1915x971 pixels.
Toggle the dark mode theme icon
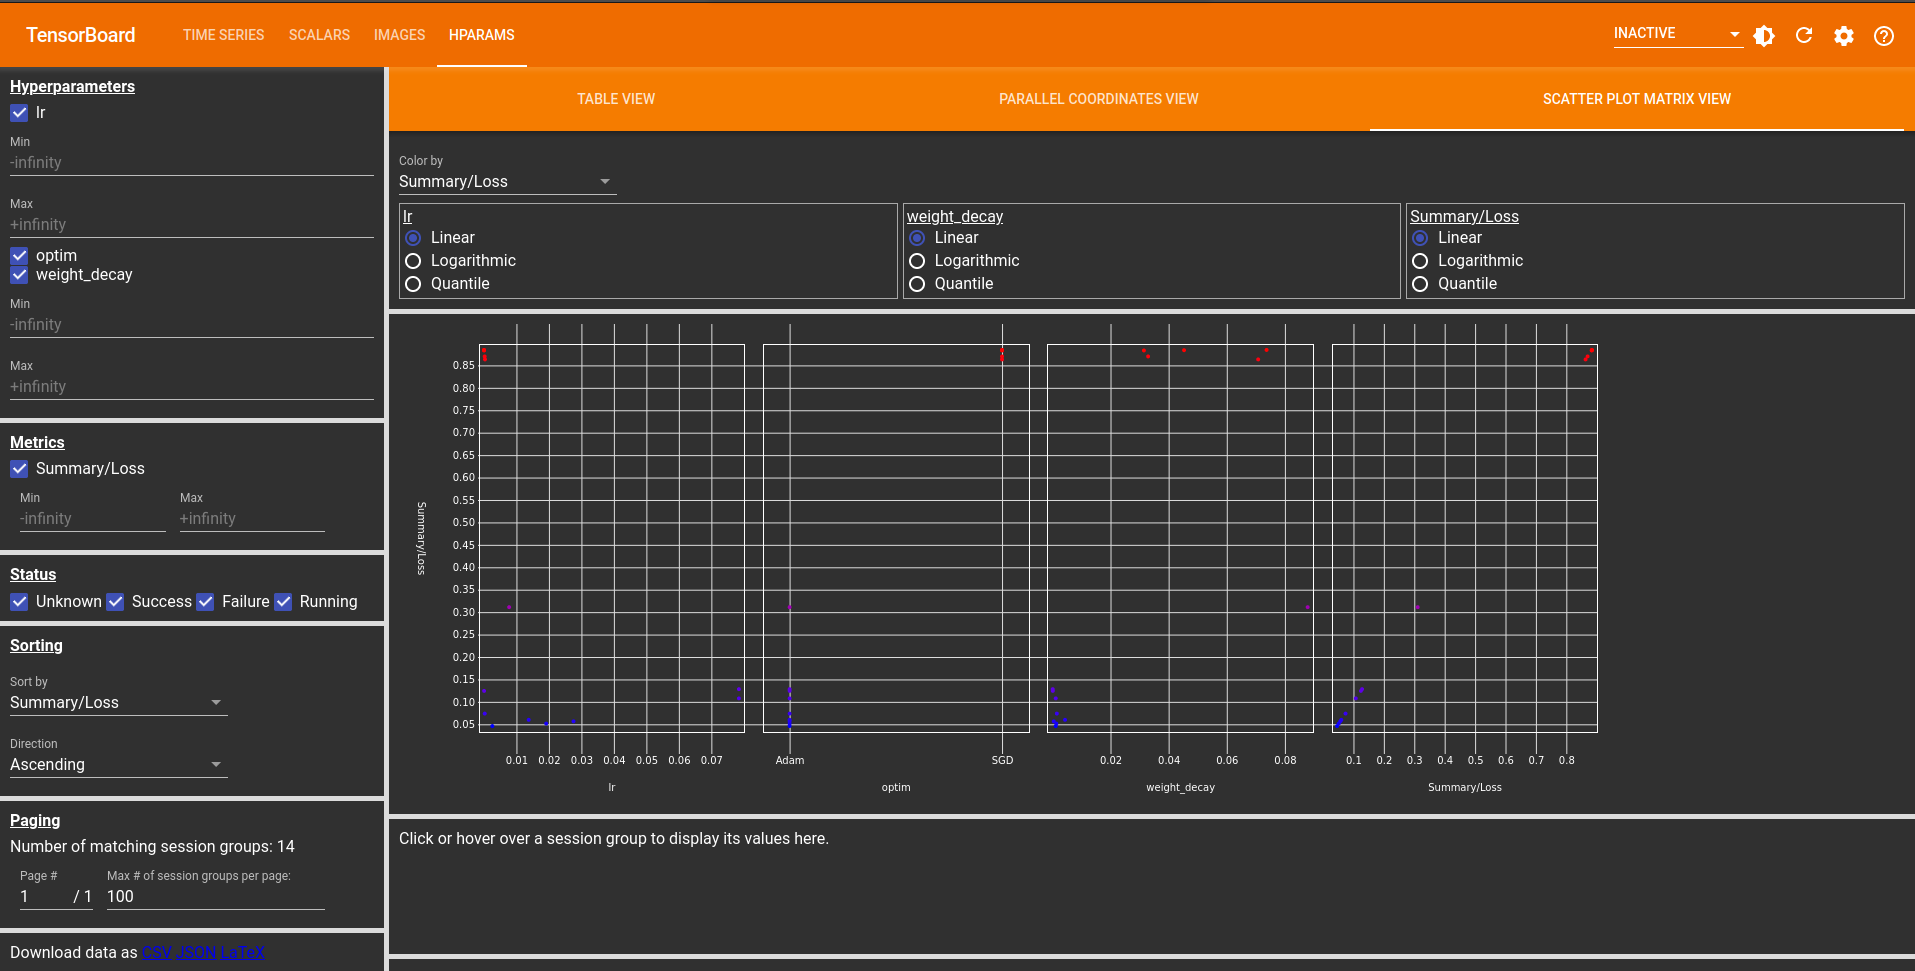(1764, 36)
